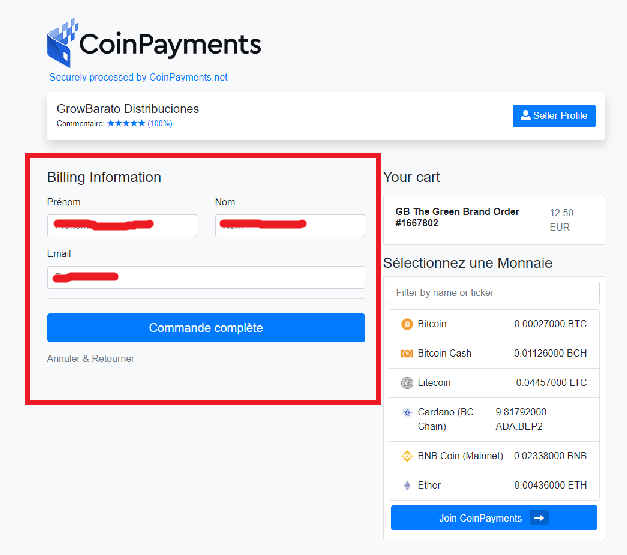Click the Annuler & Retourner link

pos(90,359)
